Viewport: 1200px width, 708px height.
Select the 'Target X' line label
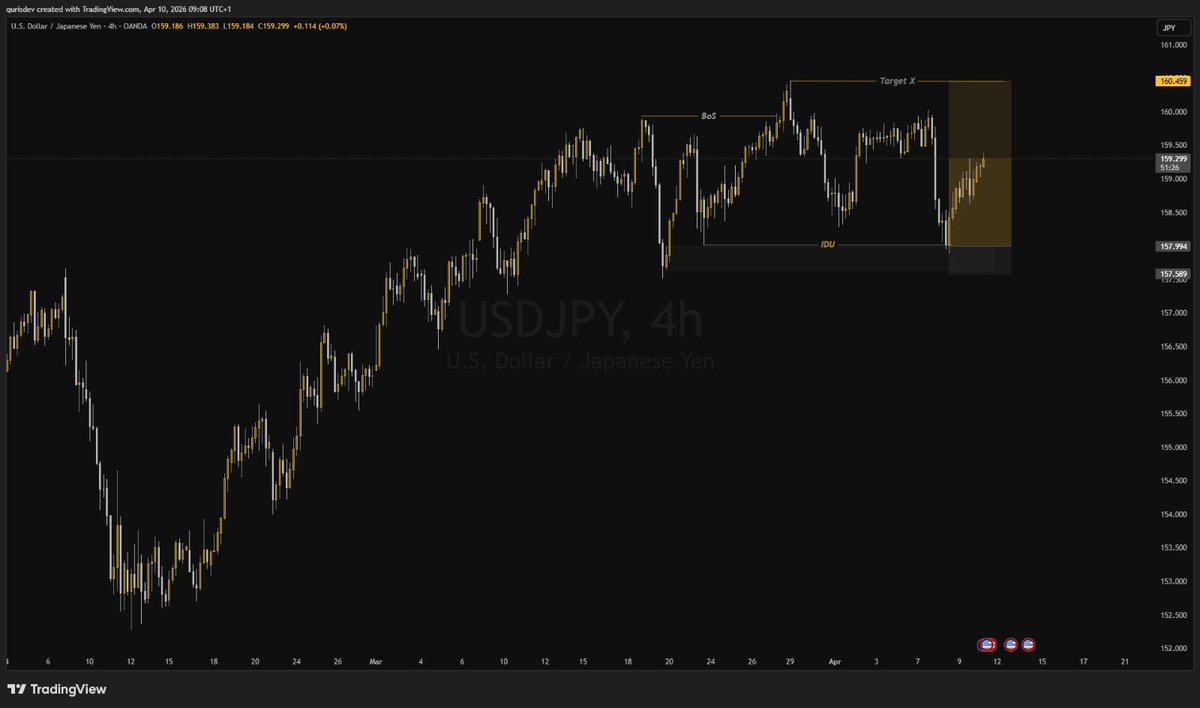click(897, 81)
